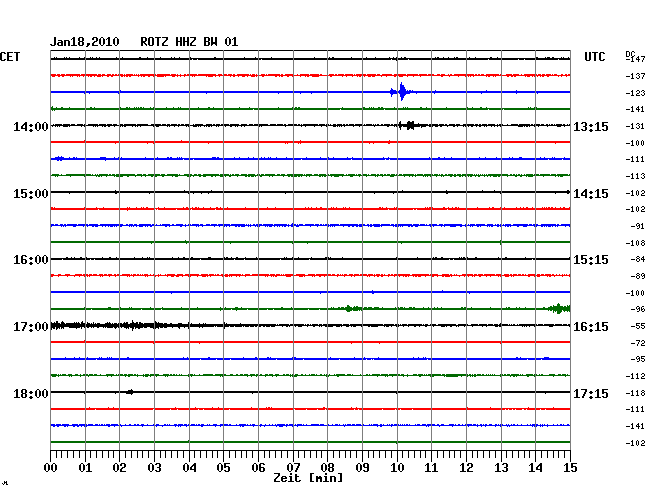
Task: Click the 04 minute axis tick label
Action: point(189,468)
